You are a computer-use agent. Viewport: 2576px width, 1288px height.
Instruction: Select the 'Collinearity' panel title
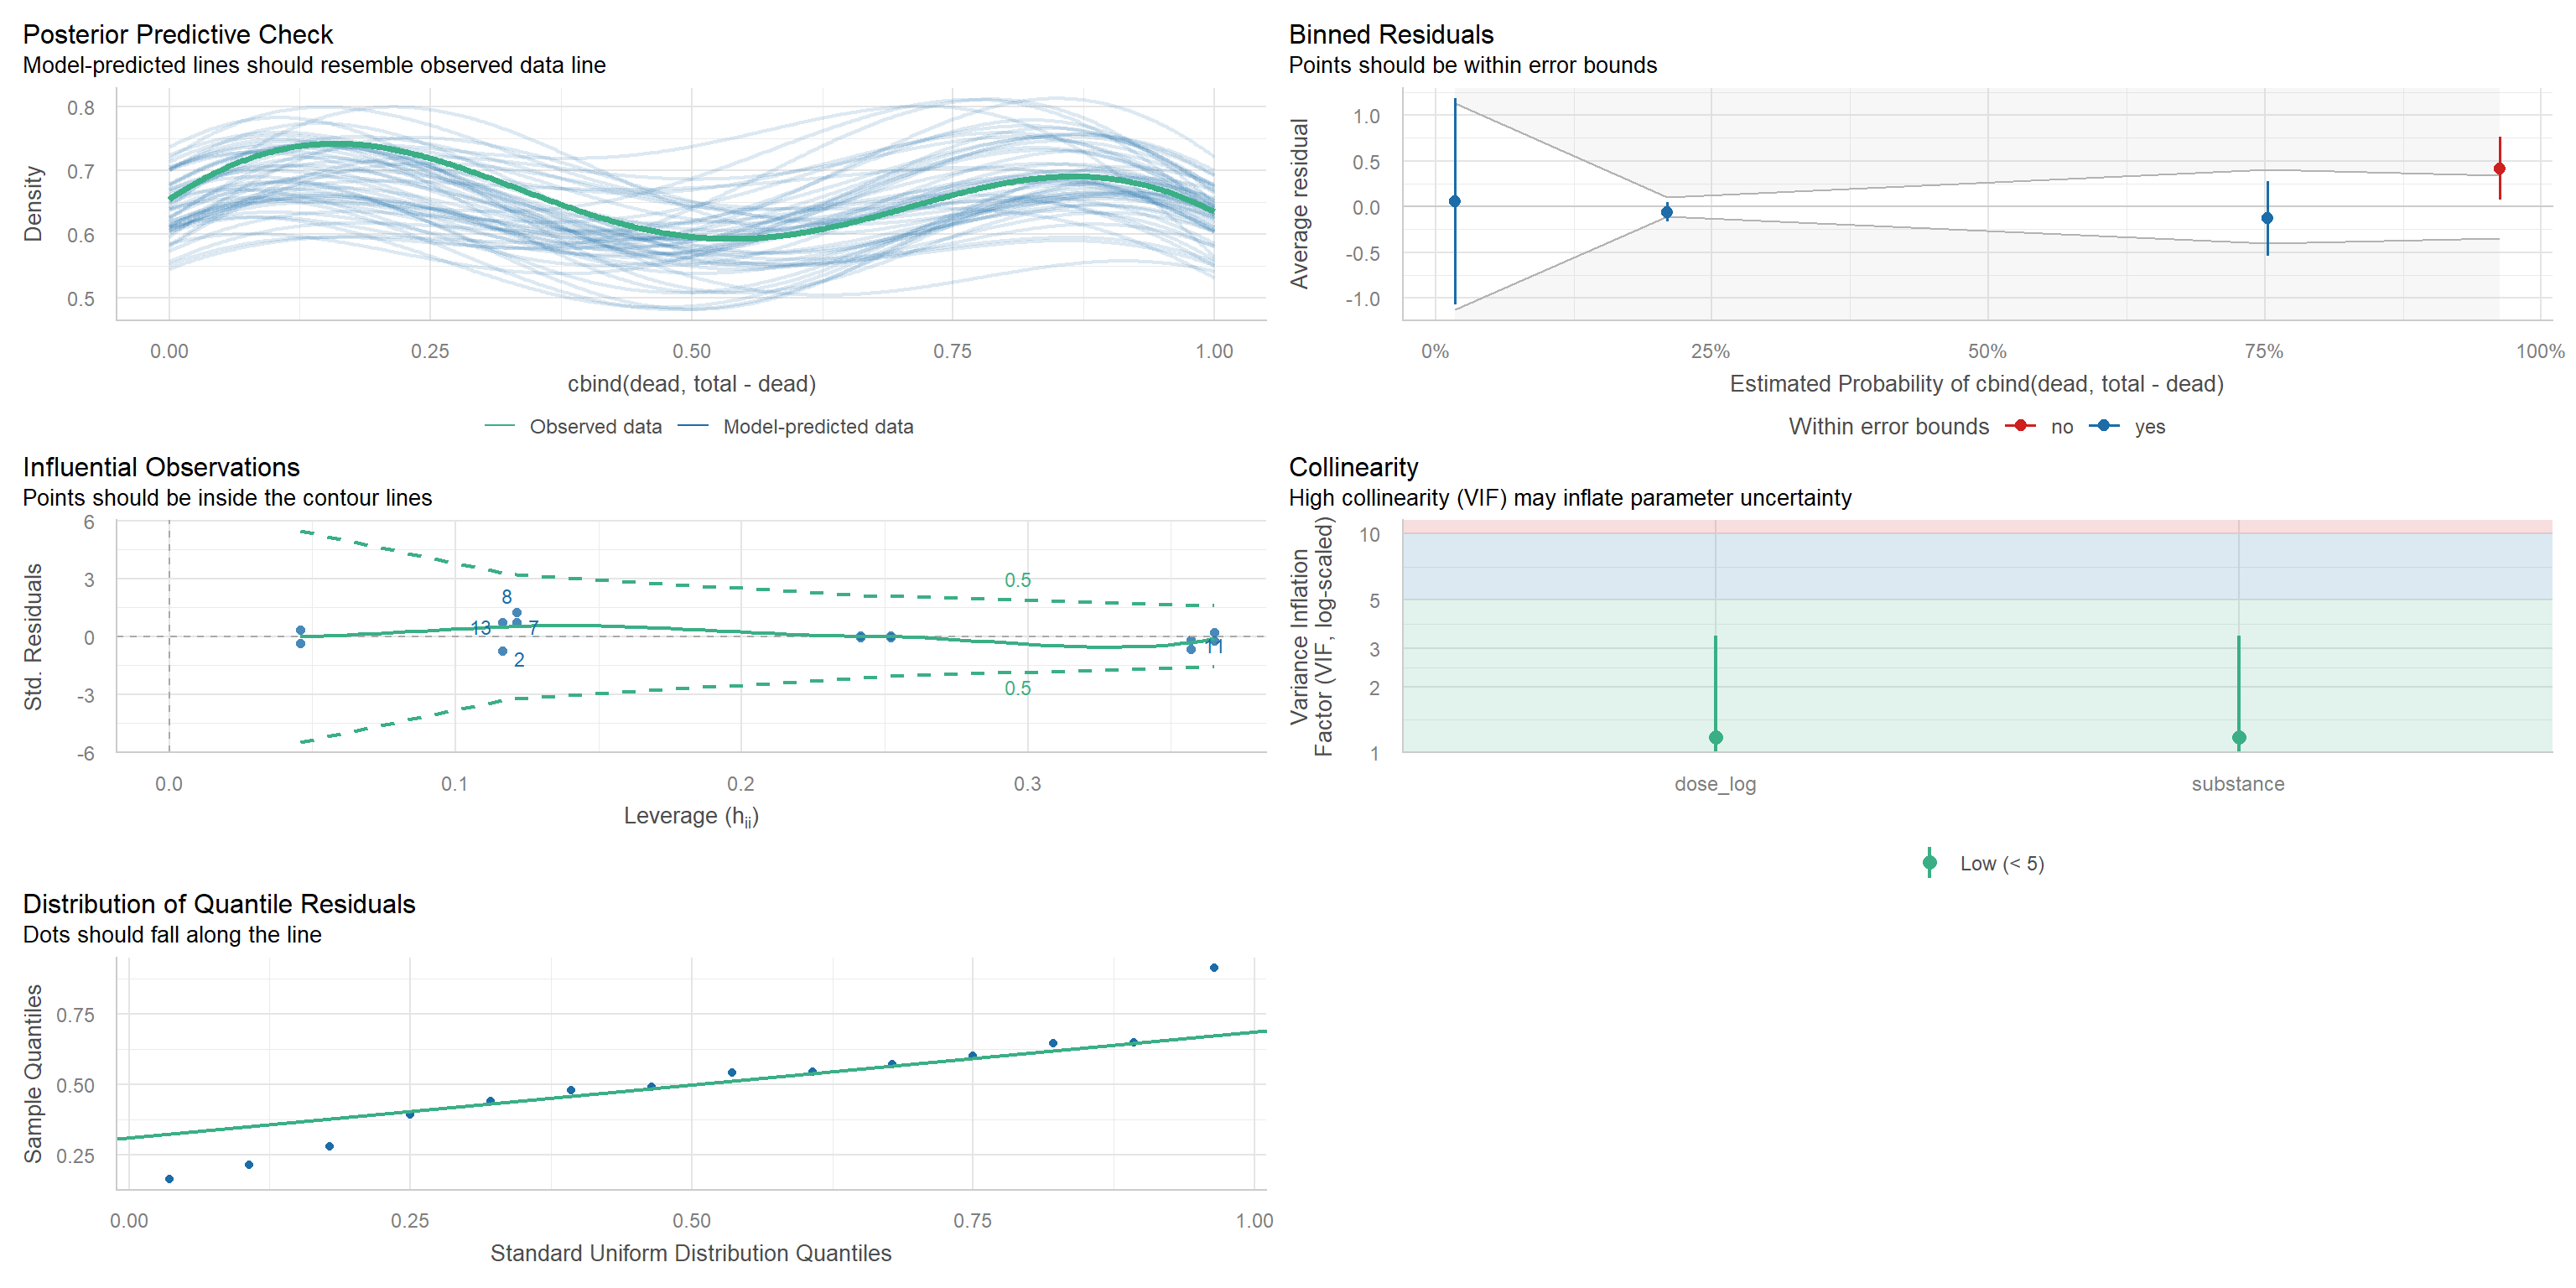(x=1353, y=467)
